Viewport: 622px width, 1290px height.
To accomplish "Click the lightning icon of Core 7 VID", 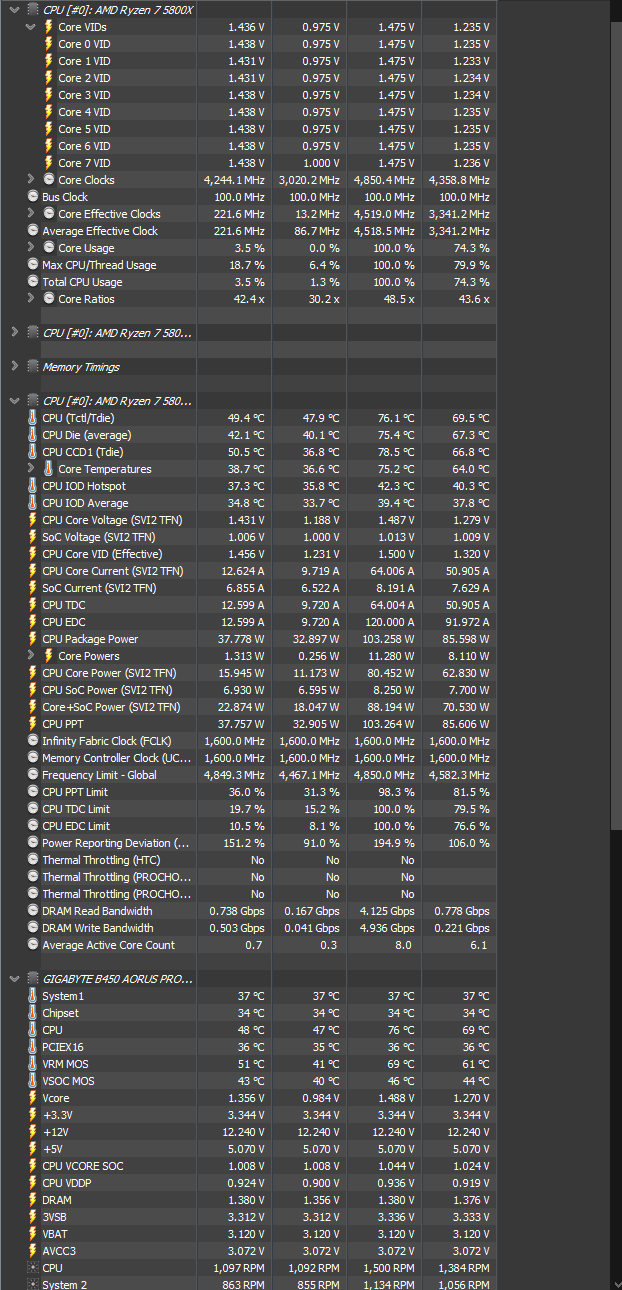I will pos(49,163).
